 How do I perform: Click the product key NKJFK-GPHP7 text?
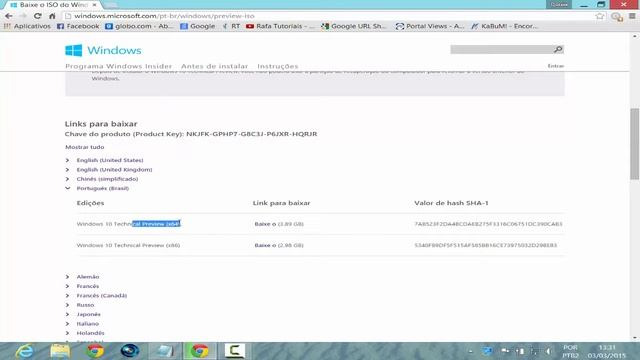[x=251, y=134]
